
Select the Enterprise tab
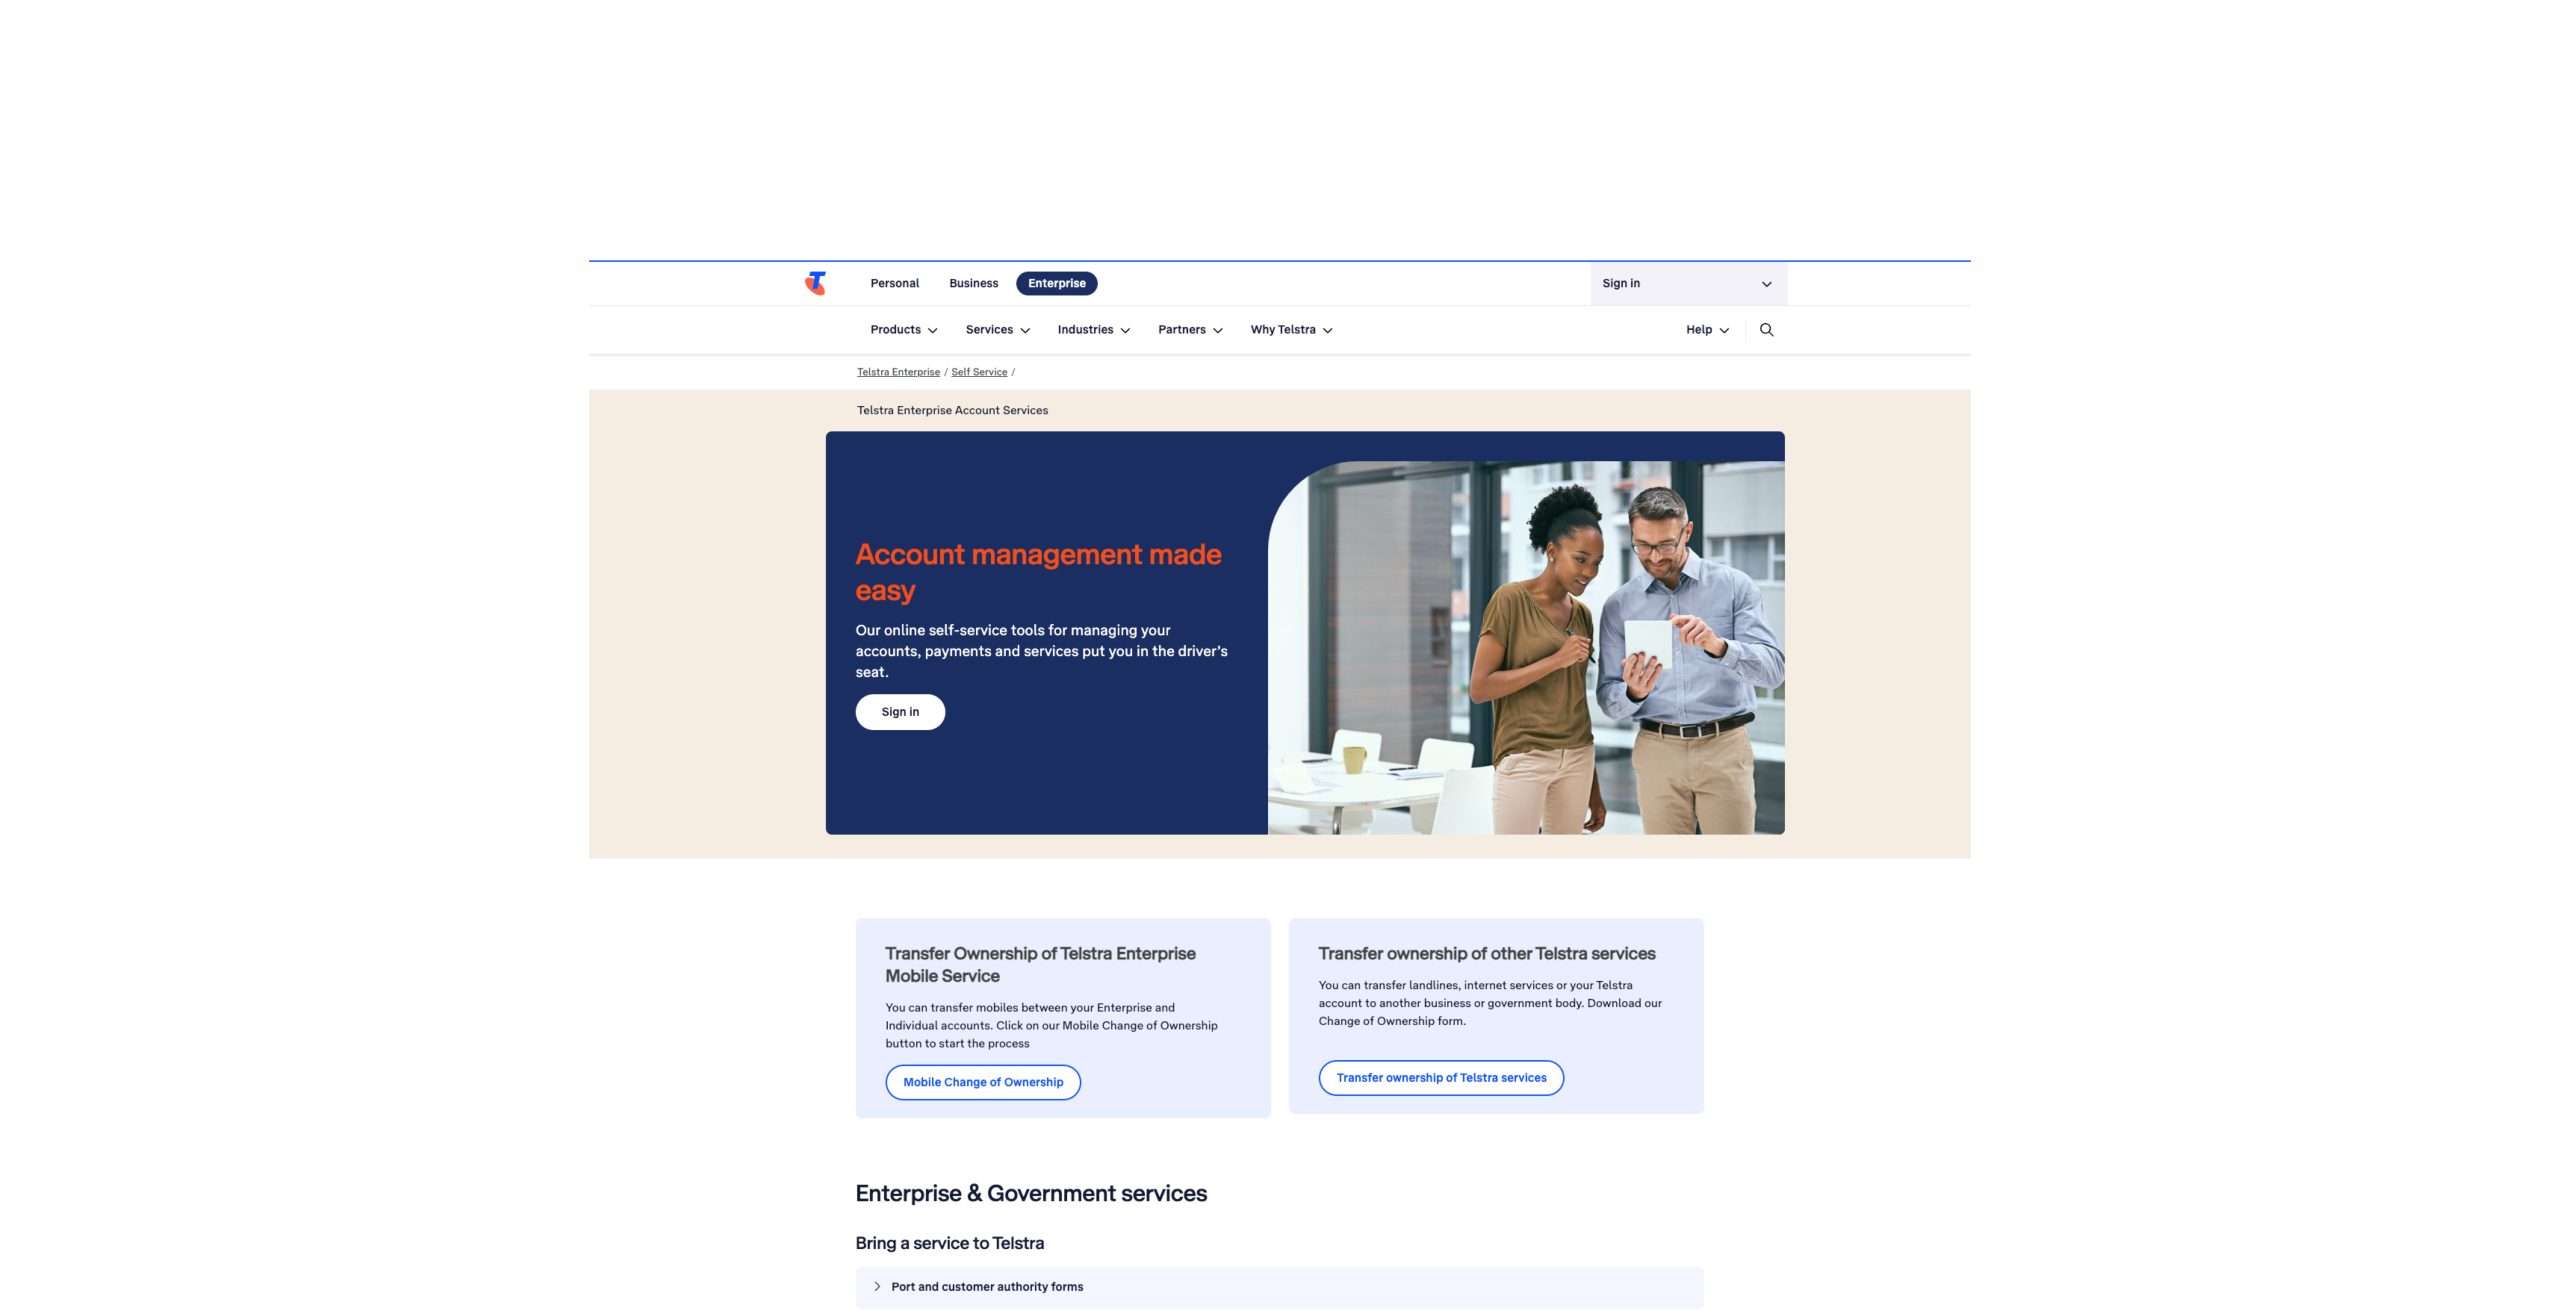click(x=1056, y=283)
